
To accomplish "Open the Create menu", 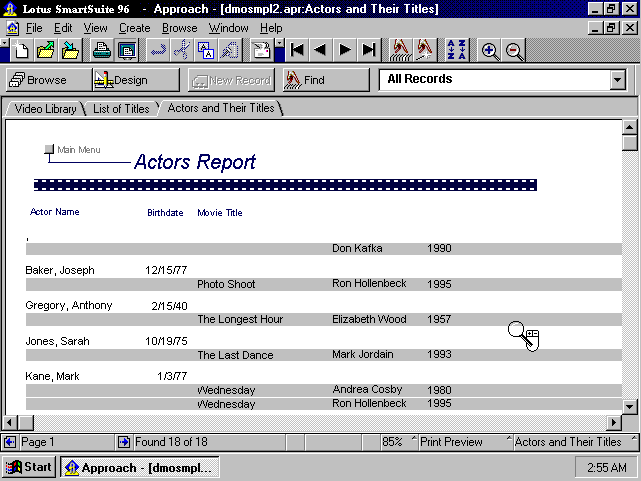I will pyautogui.click(x=134, y=28).
